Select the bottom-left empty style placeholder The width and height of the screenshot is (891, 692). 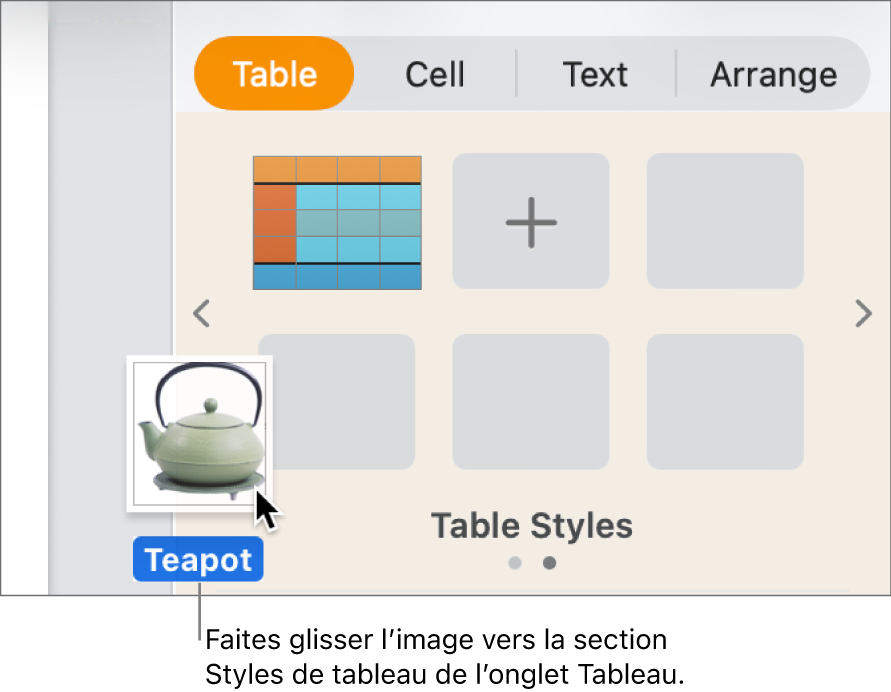coord(337,401)
